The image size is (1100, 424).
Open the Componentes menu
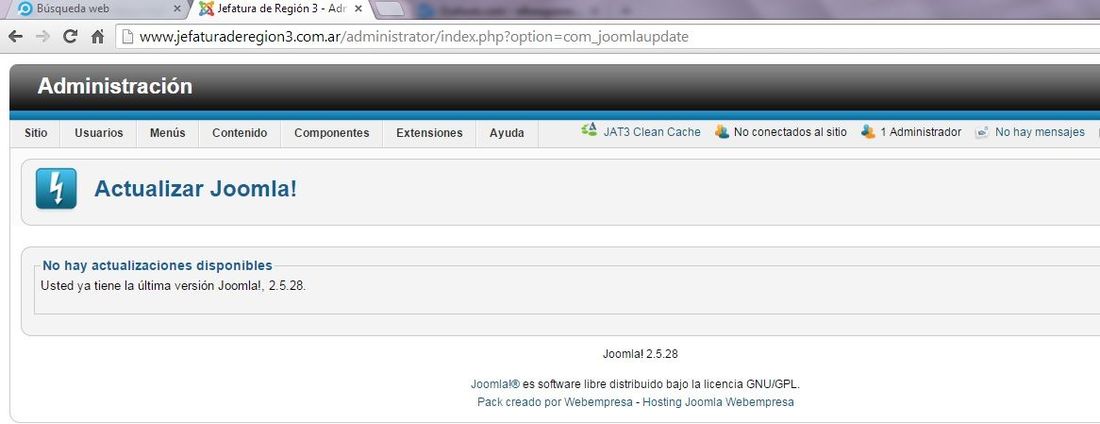click(x=332, y=133)
